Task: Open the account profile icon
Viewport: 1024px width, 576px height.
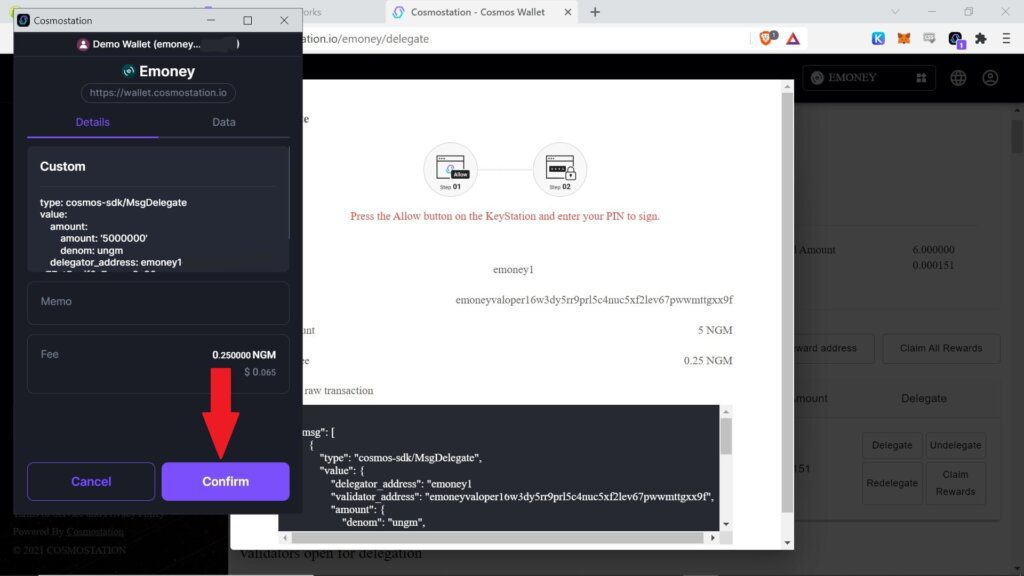Action: pos(991,78)
